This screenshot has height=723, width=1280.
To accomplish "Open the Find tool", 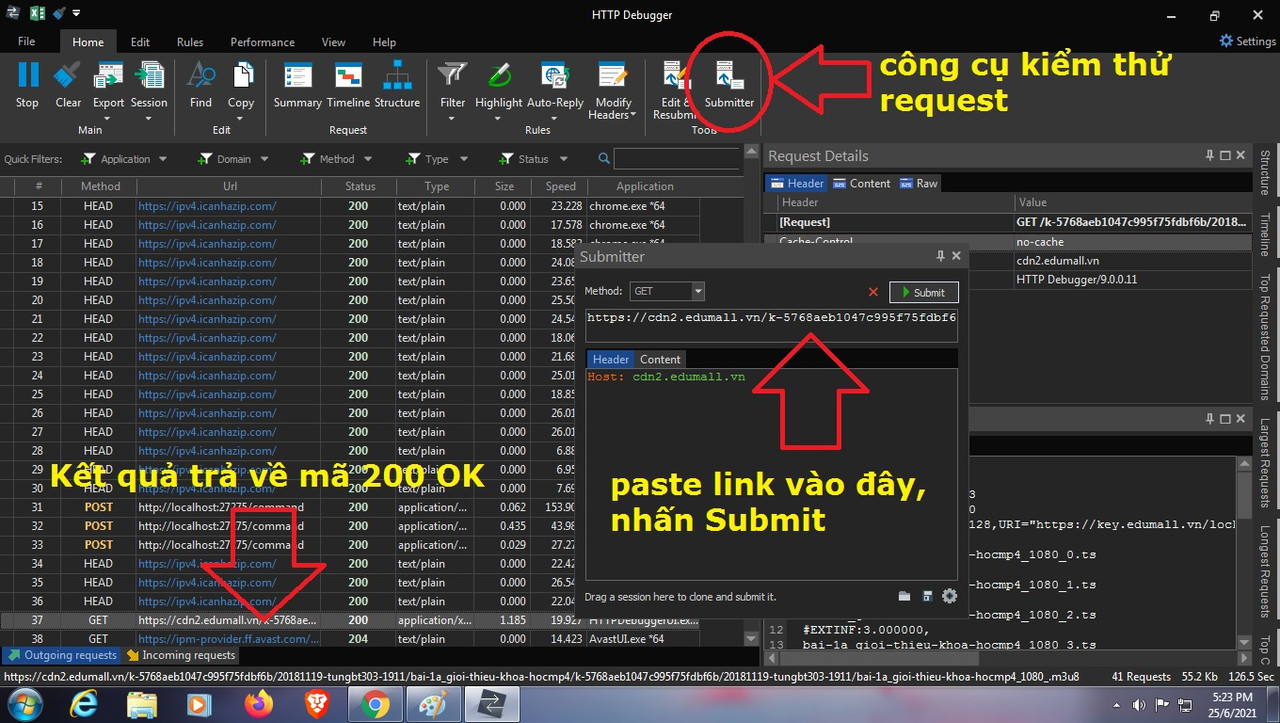I will 201,84.
